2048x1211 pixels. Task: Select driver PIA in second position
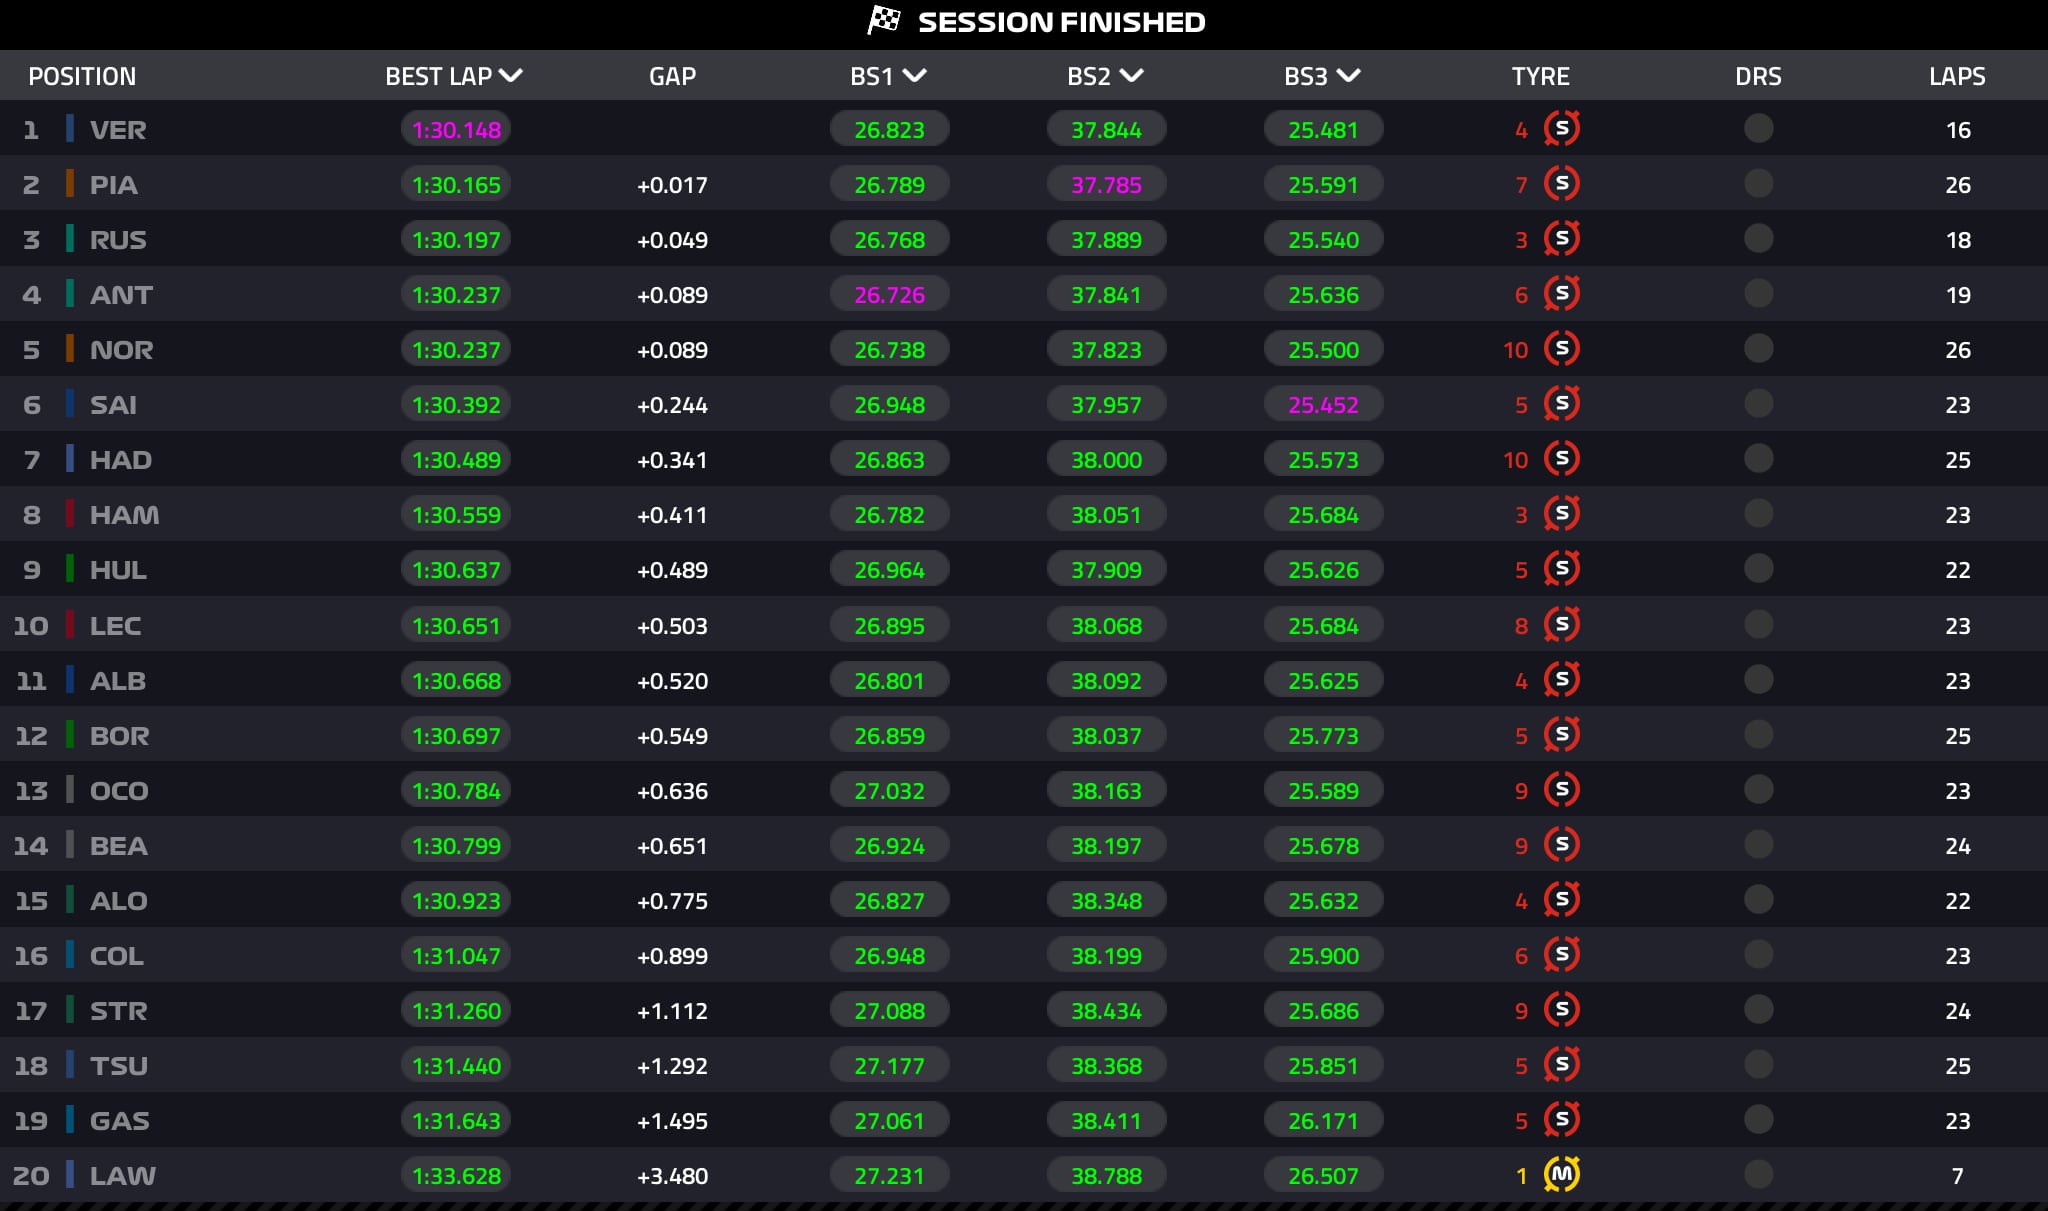point(113,185)
